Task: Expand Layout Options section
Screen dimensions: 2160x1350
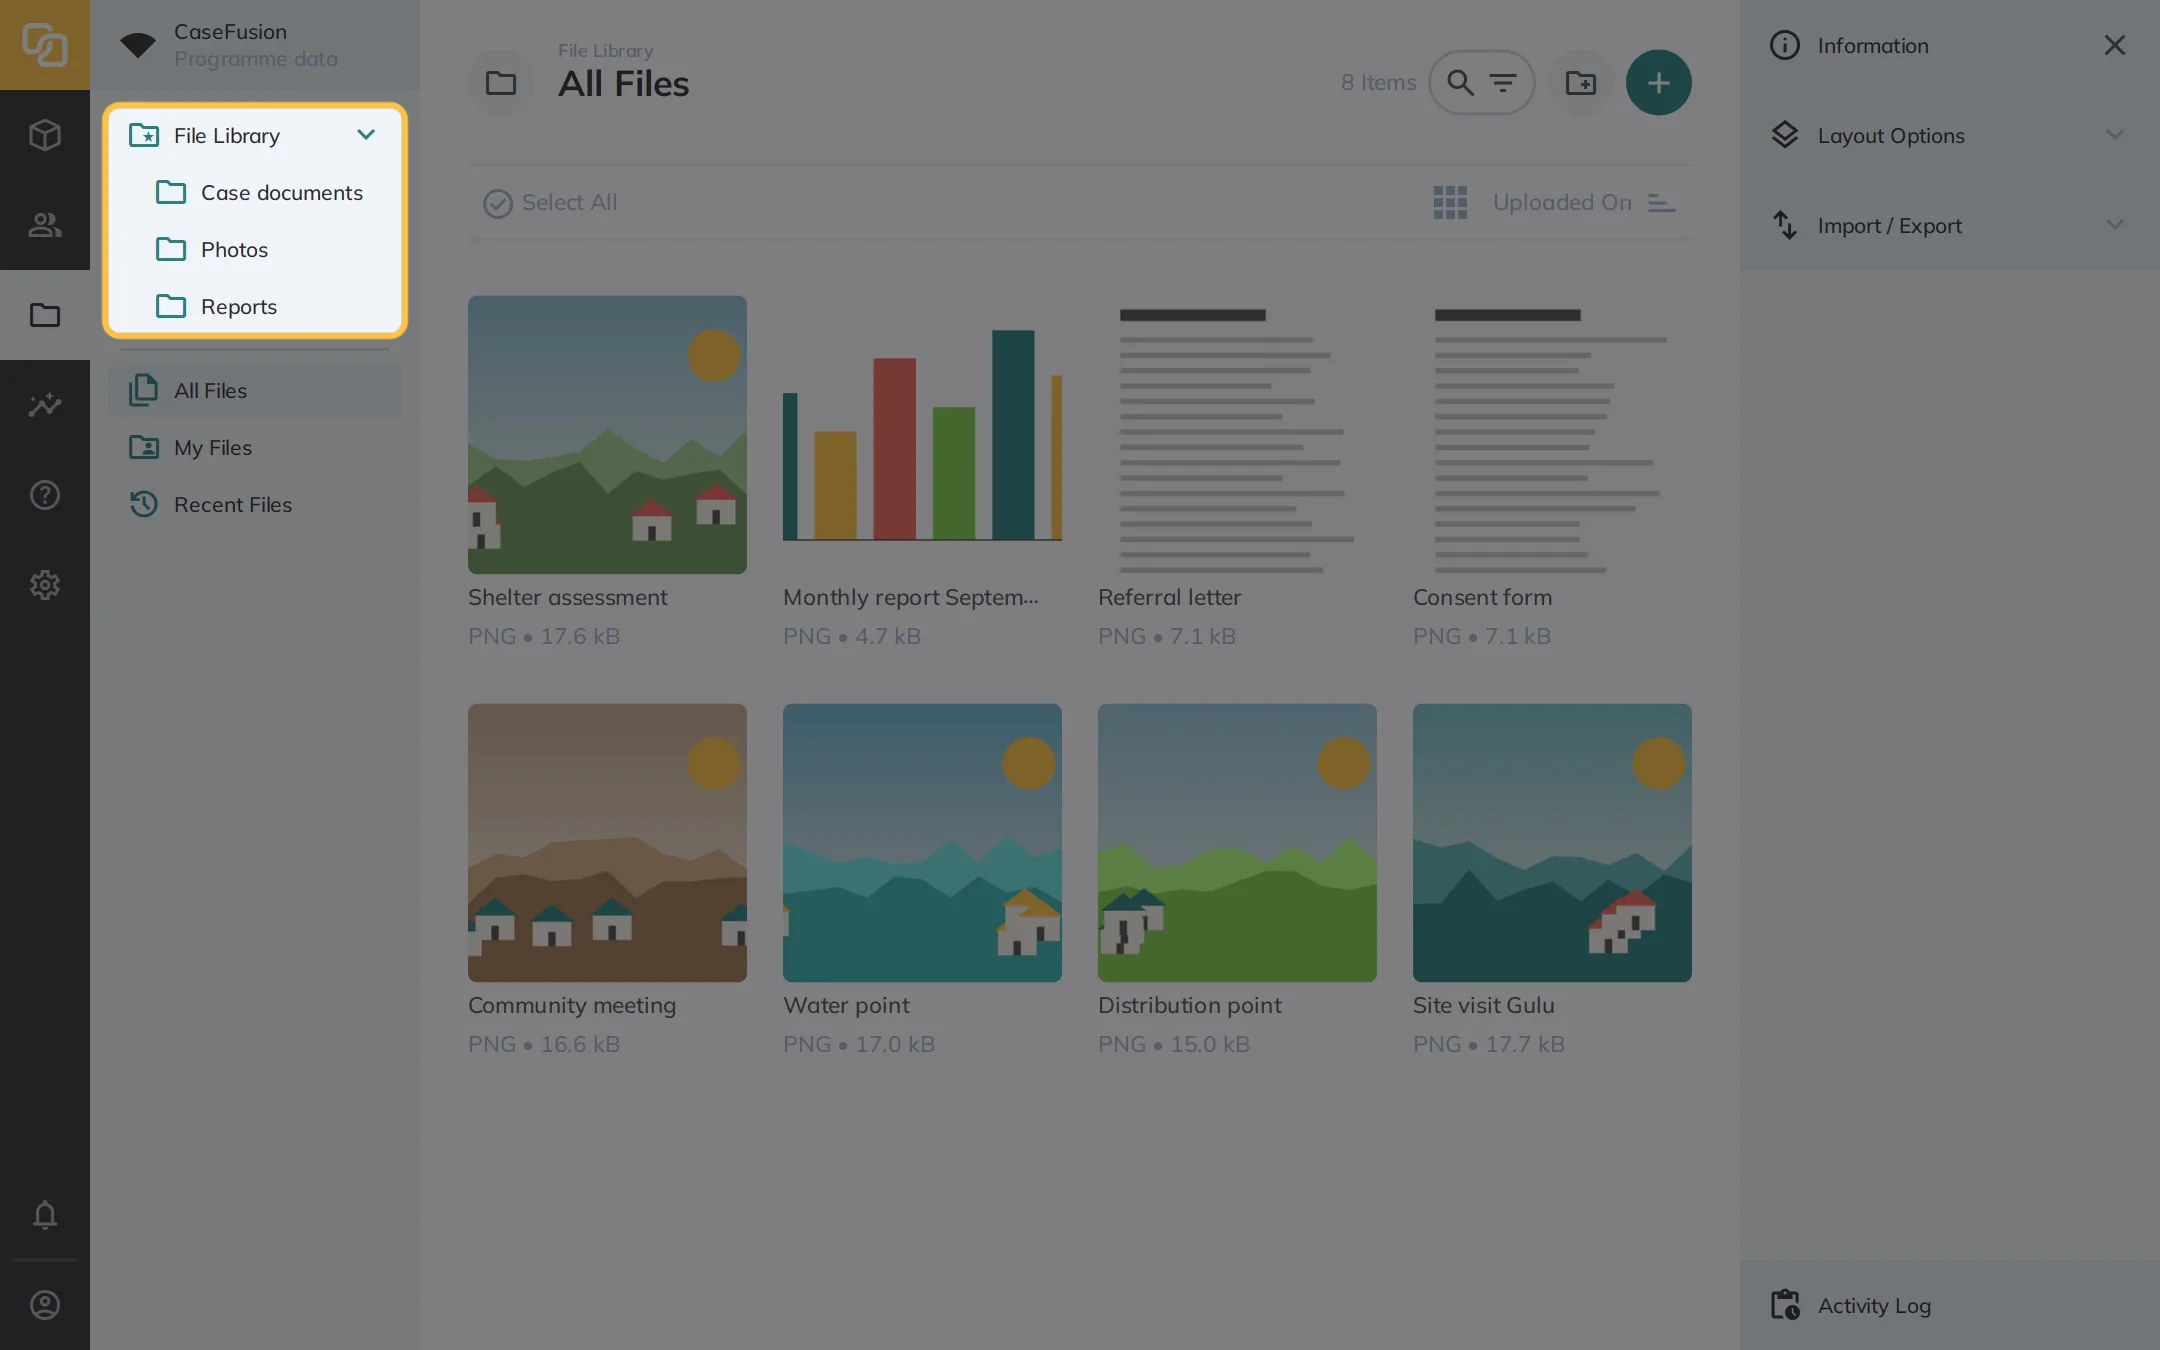Action: (x=1950, y=135)
